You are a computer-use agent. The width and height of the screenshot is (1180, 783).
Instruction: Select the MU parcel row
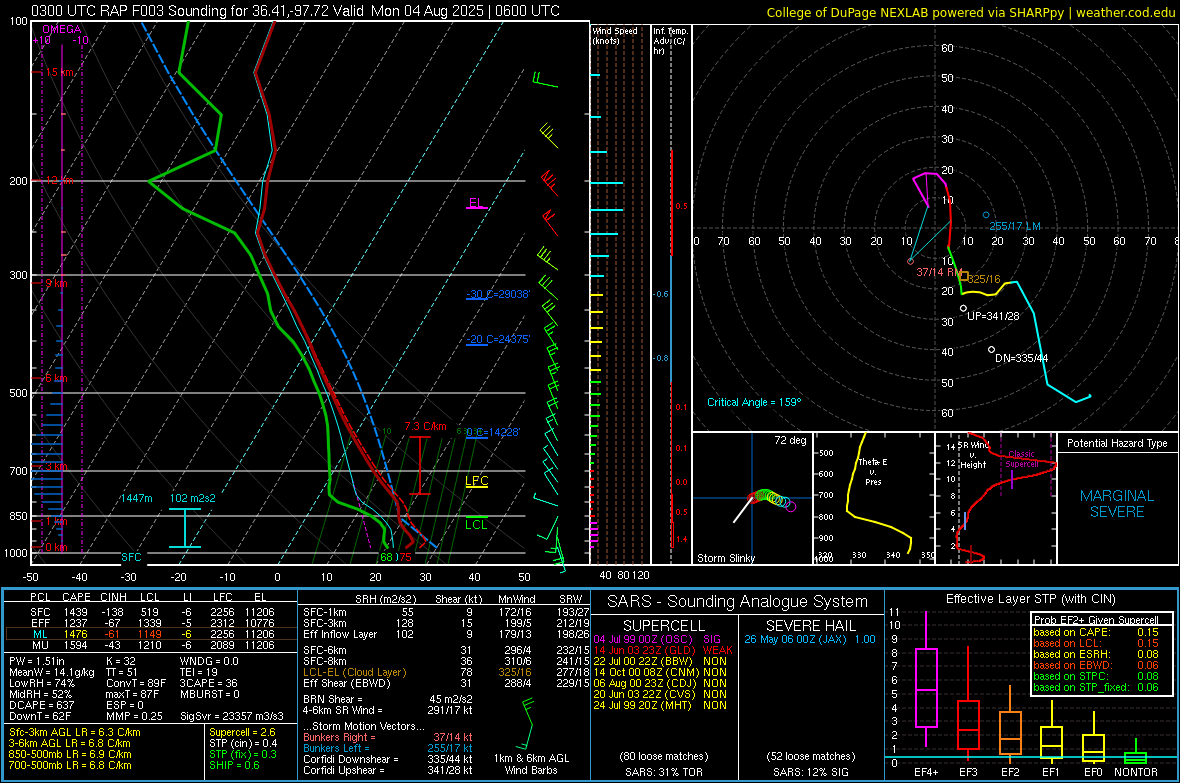(x=152, y=645)
